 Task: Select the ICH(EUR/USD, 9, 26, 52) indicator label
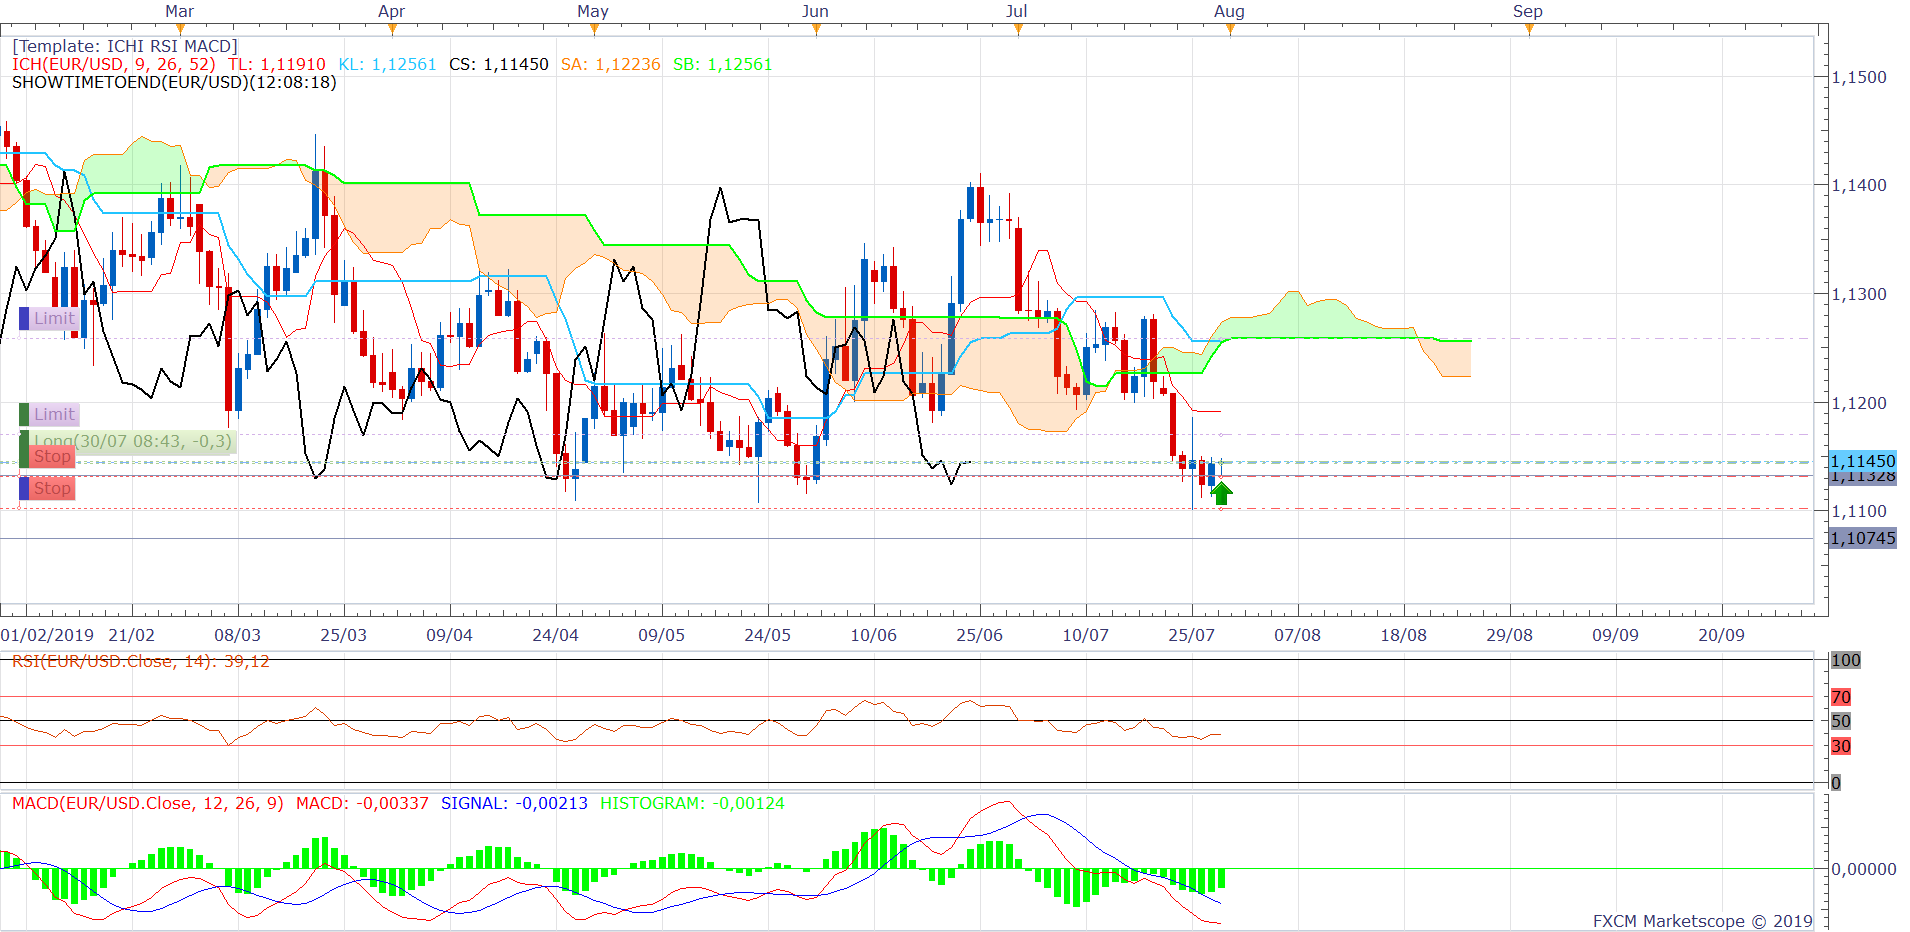tap(113, 64)
